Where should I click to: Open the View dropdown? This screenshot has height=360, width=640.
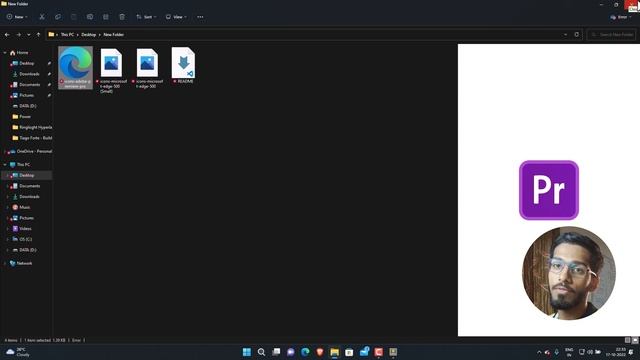pos(176,17)
